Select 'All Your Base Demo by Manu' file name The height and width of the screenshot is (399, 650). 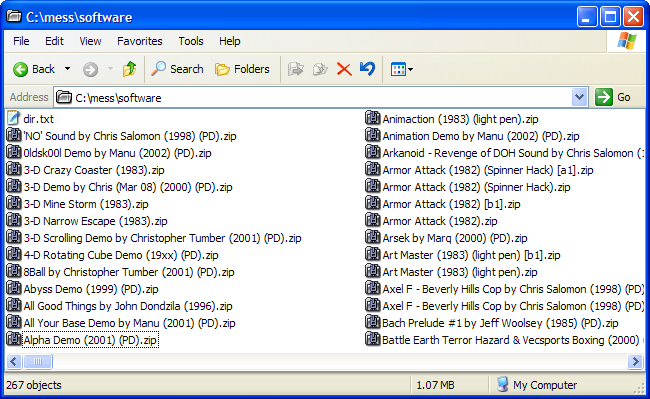pos(129,323)
